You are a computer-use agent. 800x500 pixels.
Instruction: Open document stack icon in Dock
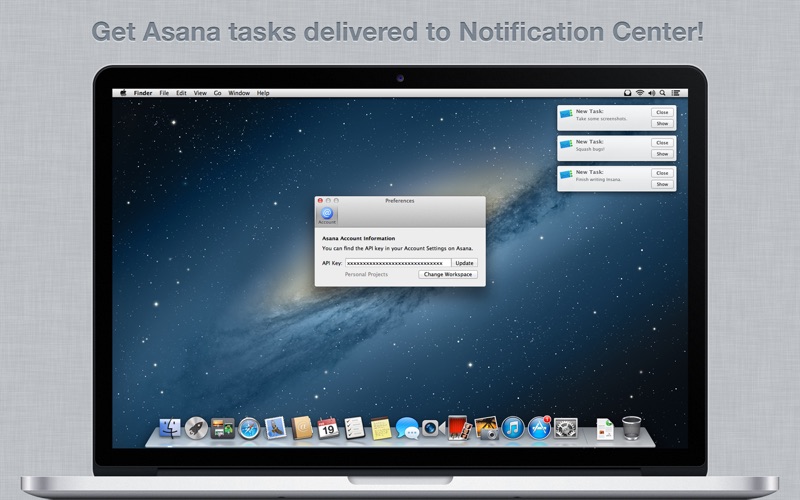pyautogui.click(x=605, y=429)
